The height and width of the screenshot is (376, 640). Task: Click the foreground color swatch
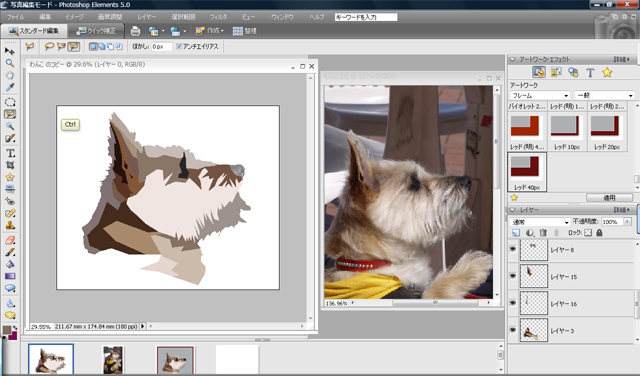tap(7, 330)
